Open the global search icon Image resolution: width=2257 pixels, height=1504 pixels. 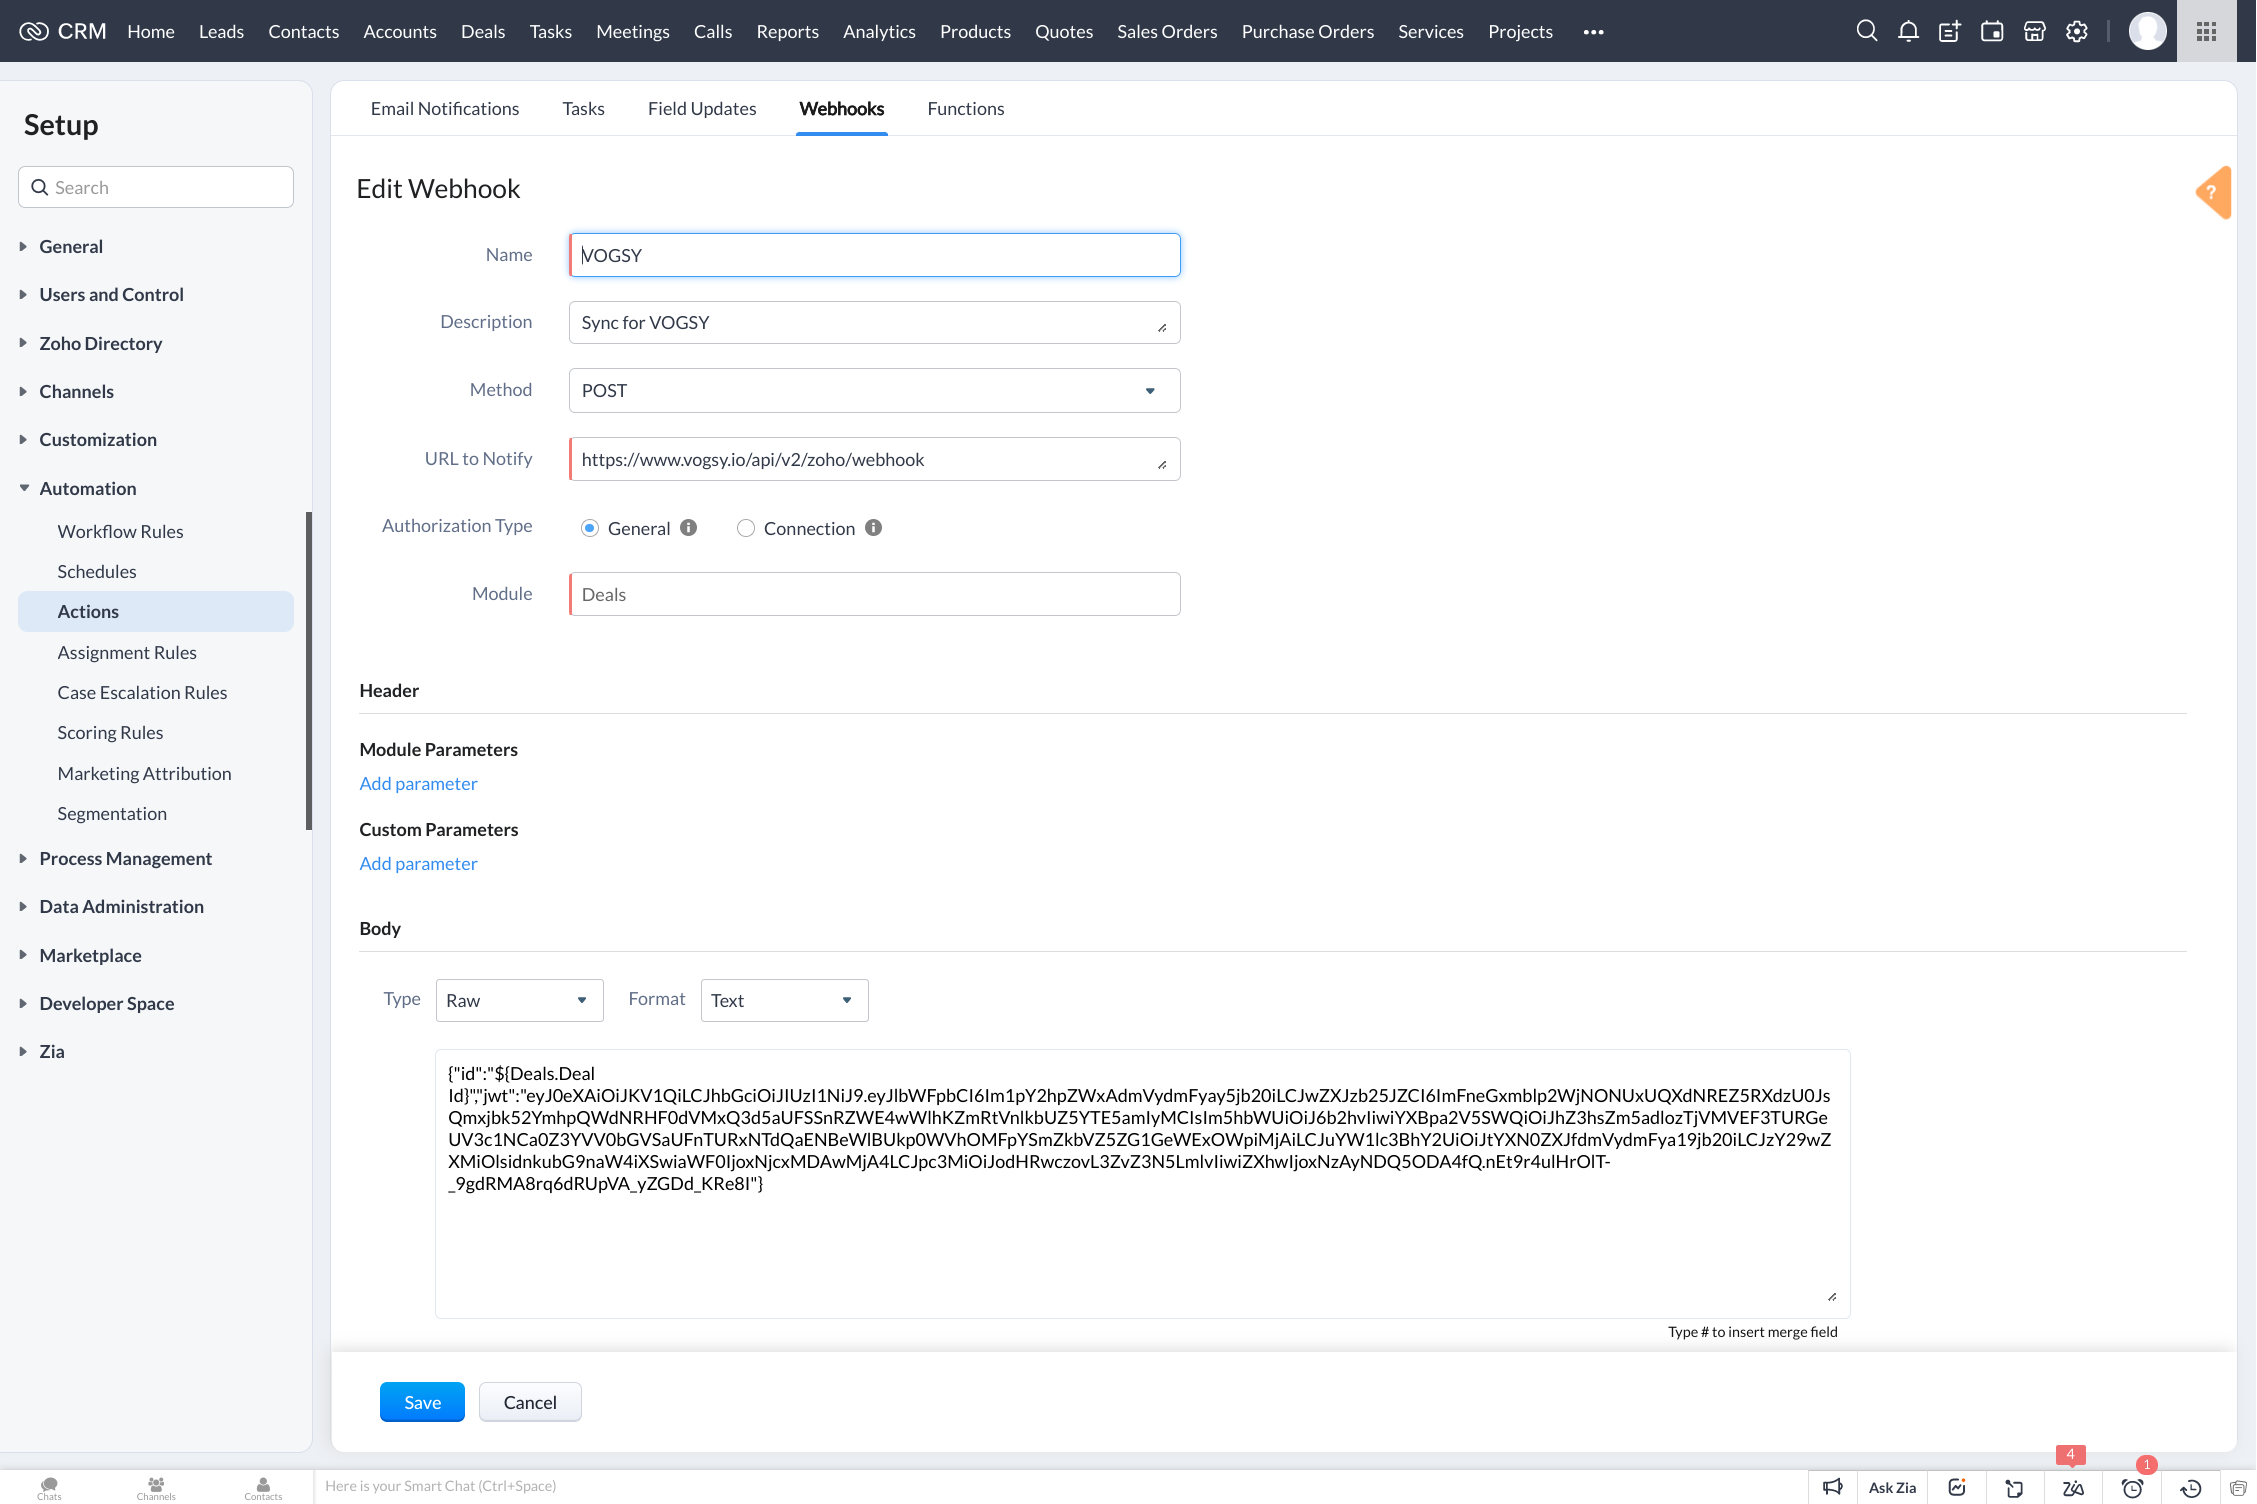[x=1866, y=31]
